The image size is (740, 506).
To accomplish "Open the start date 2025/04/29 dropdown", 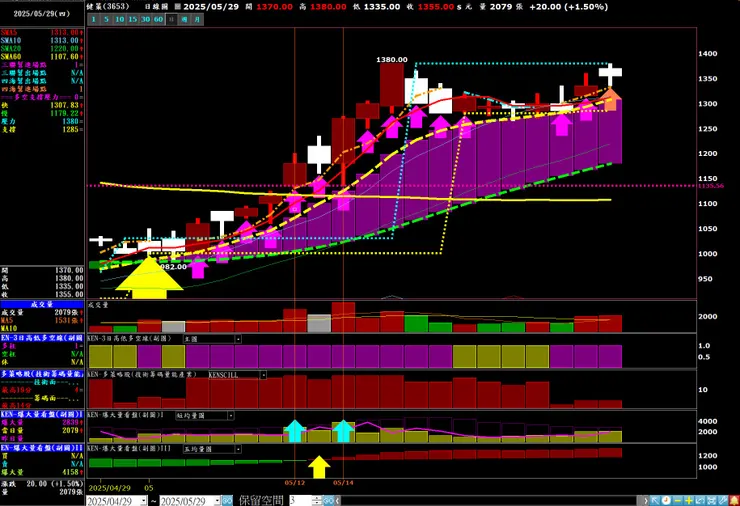I will pos(143,501).
